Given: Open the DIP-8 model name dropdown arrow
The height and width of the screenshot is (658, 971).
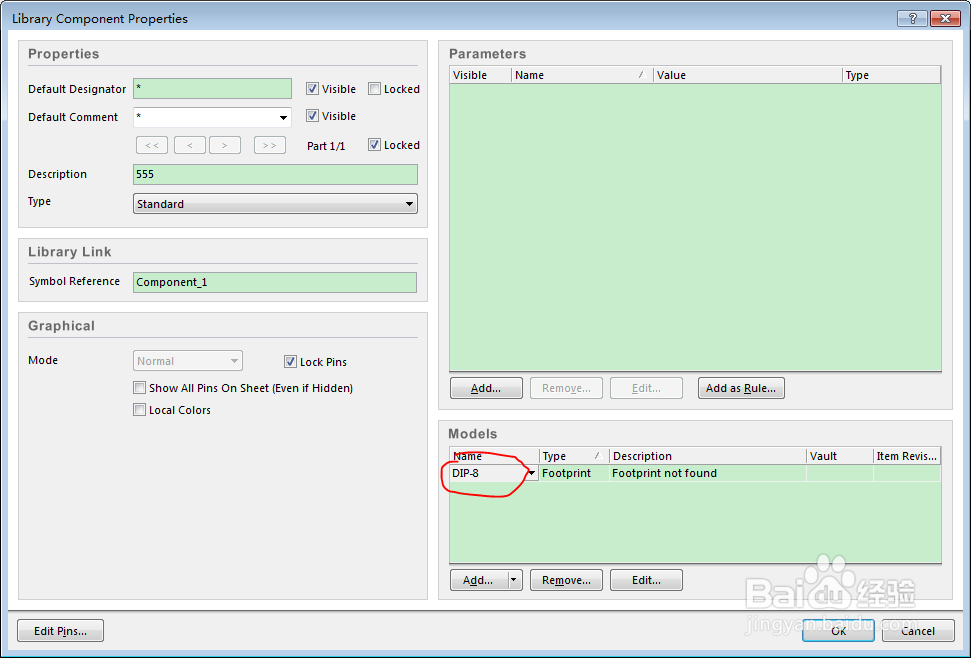Looking at the screenshot, I should (531, 473).
